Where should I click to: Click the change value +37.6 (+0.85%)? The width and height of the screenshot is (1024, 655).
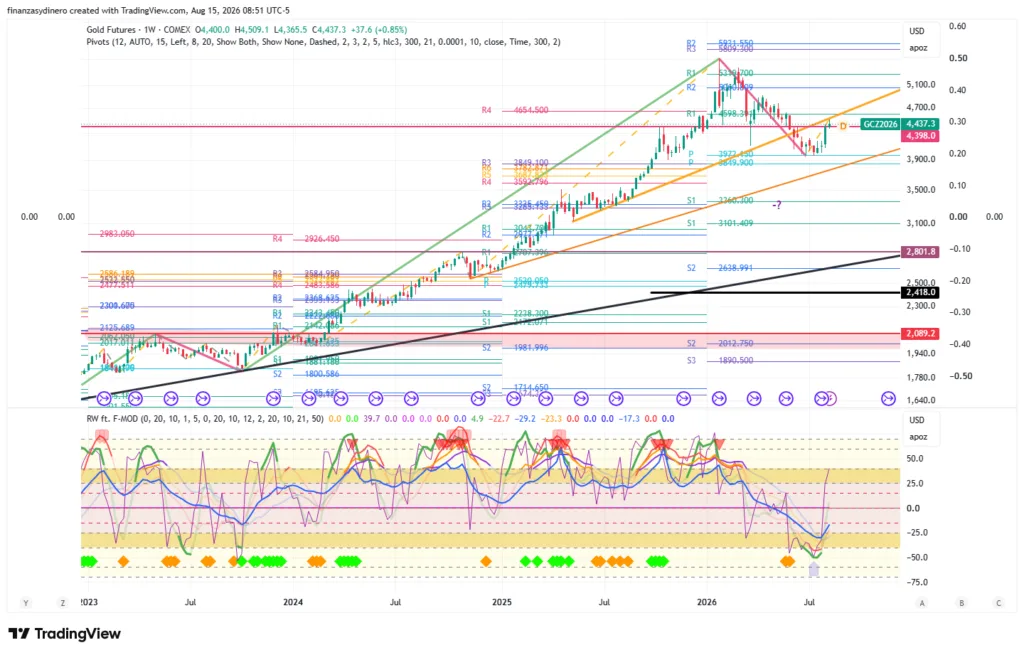coord(379,30)
